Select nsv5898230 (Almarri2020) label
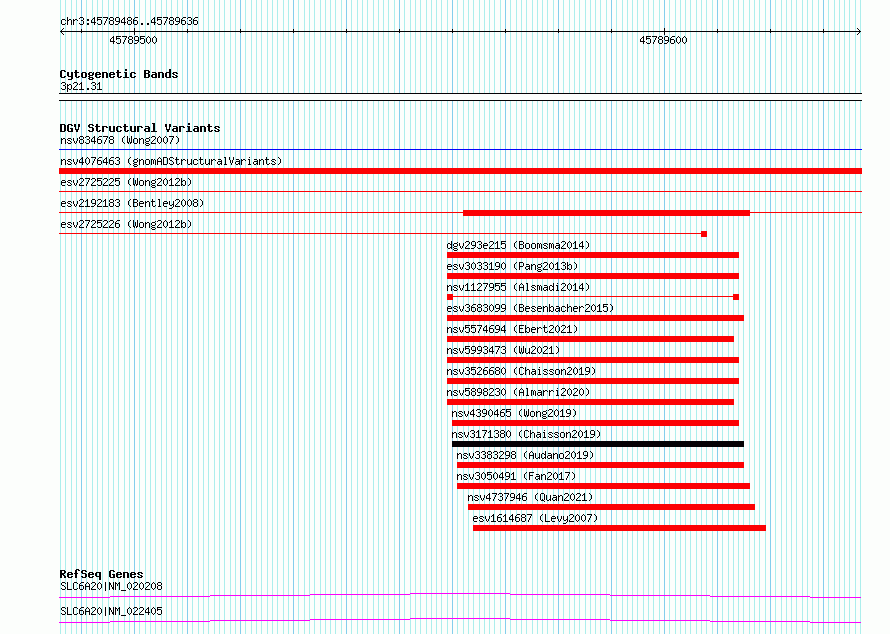 (518, 392)
